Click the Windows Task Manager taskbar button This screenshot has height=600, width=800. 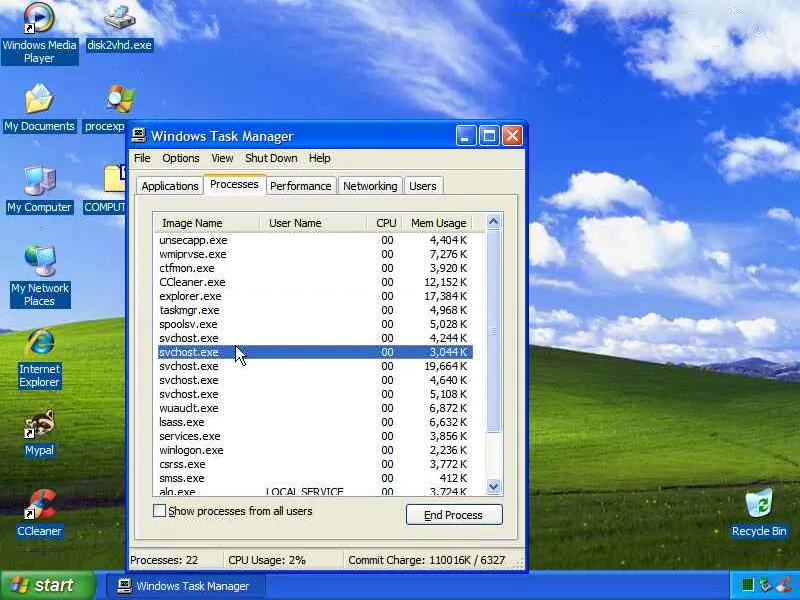point(186,586)
